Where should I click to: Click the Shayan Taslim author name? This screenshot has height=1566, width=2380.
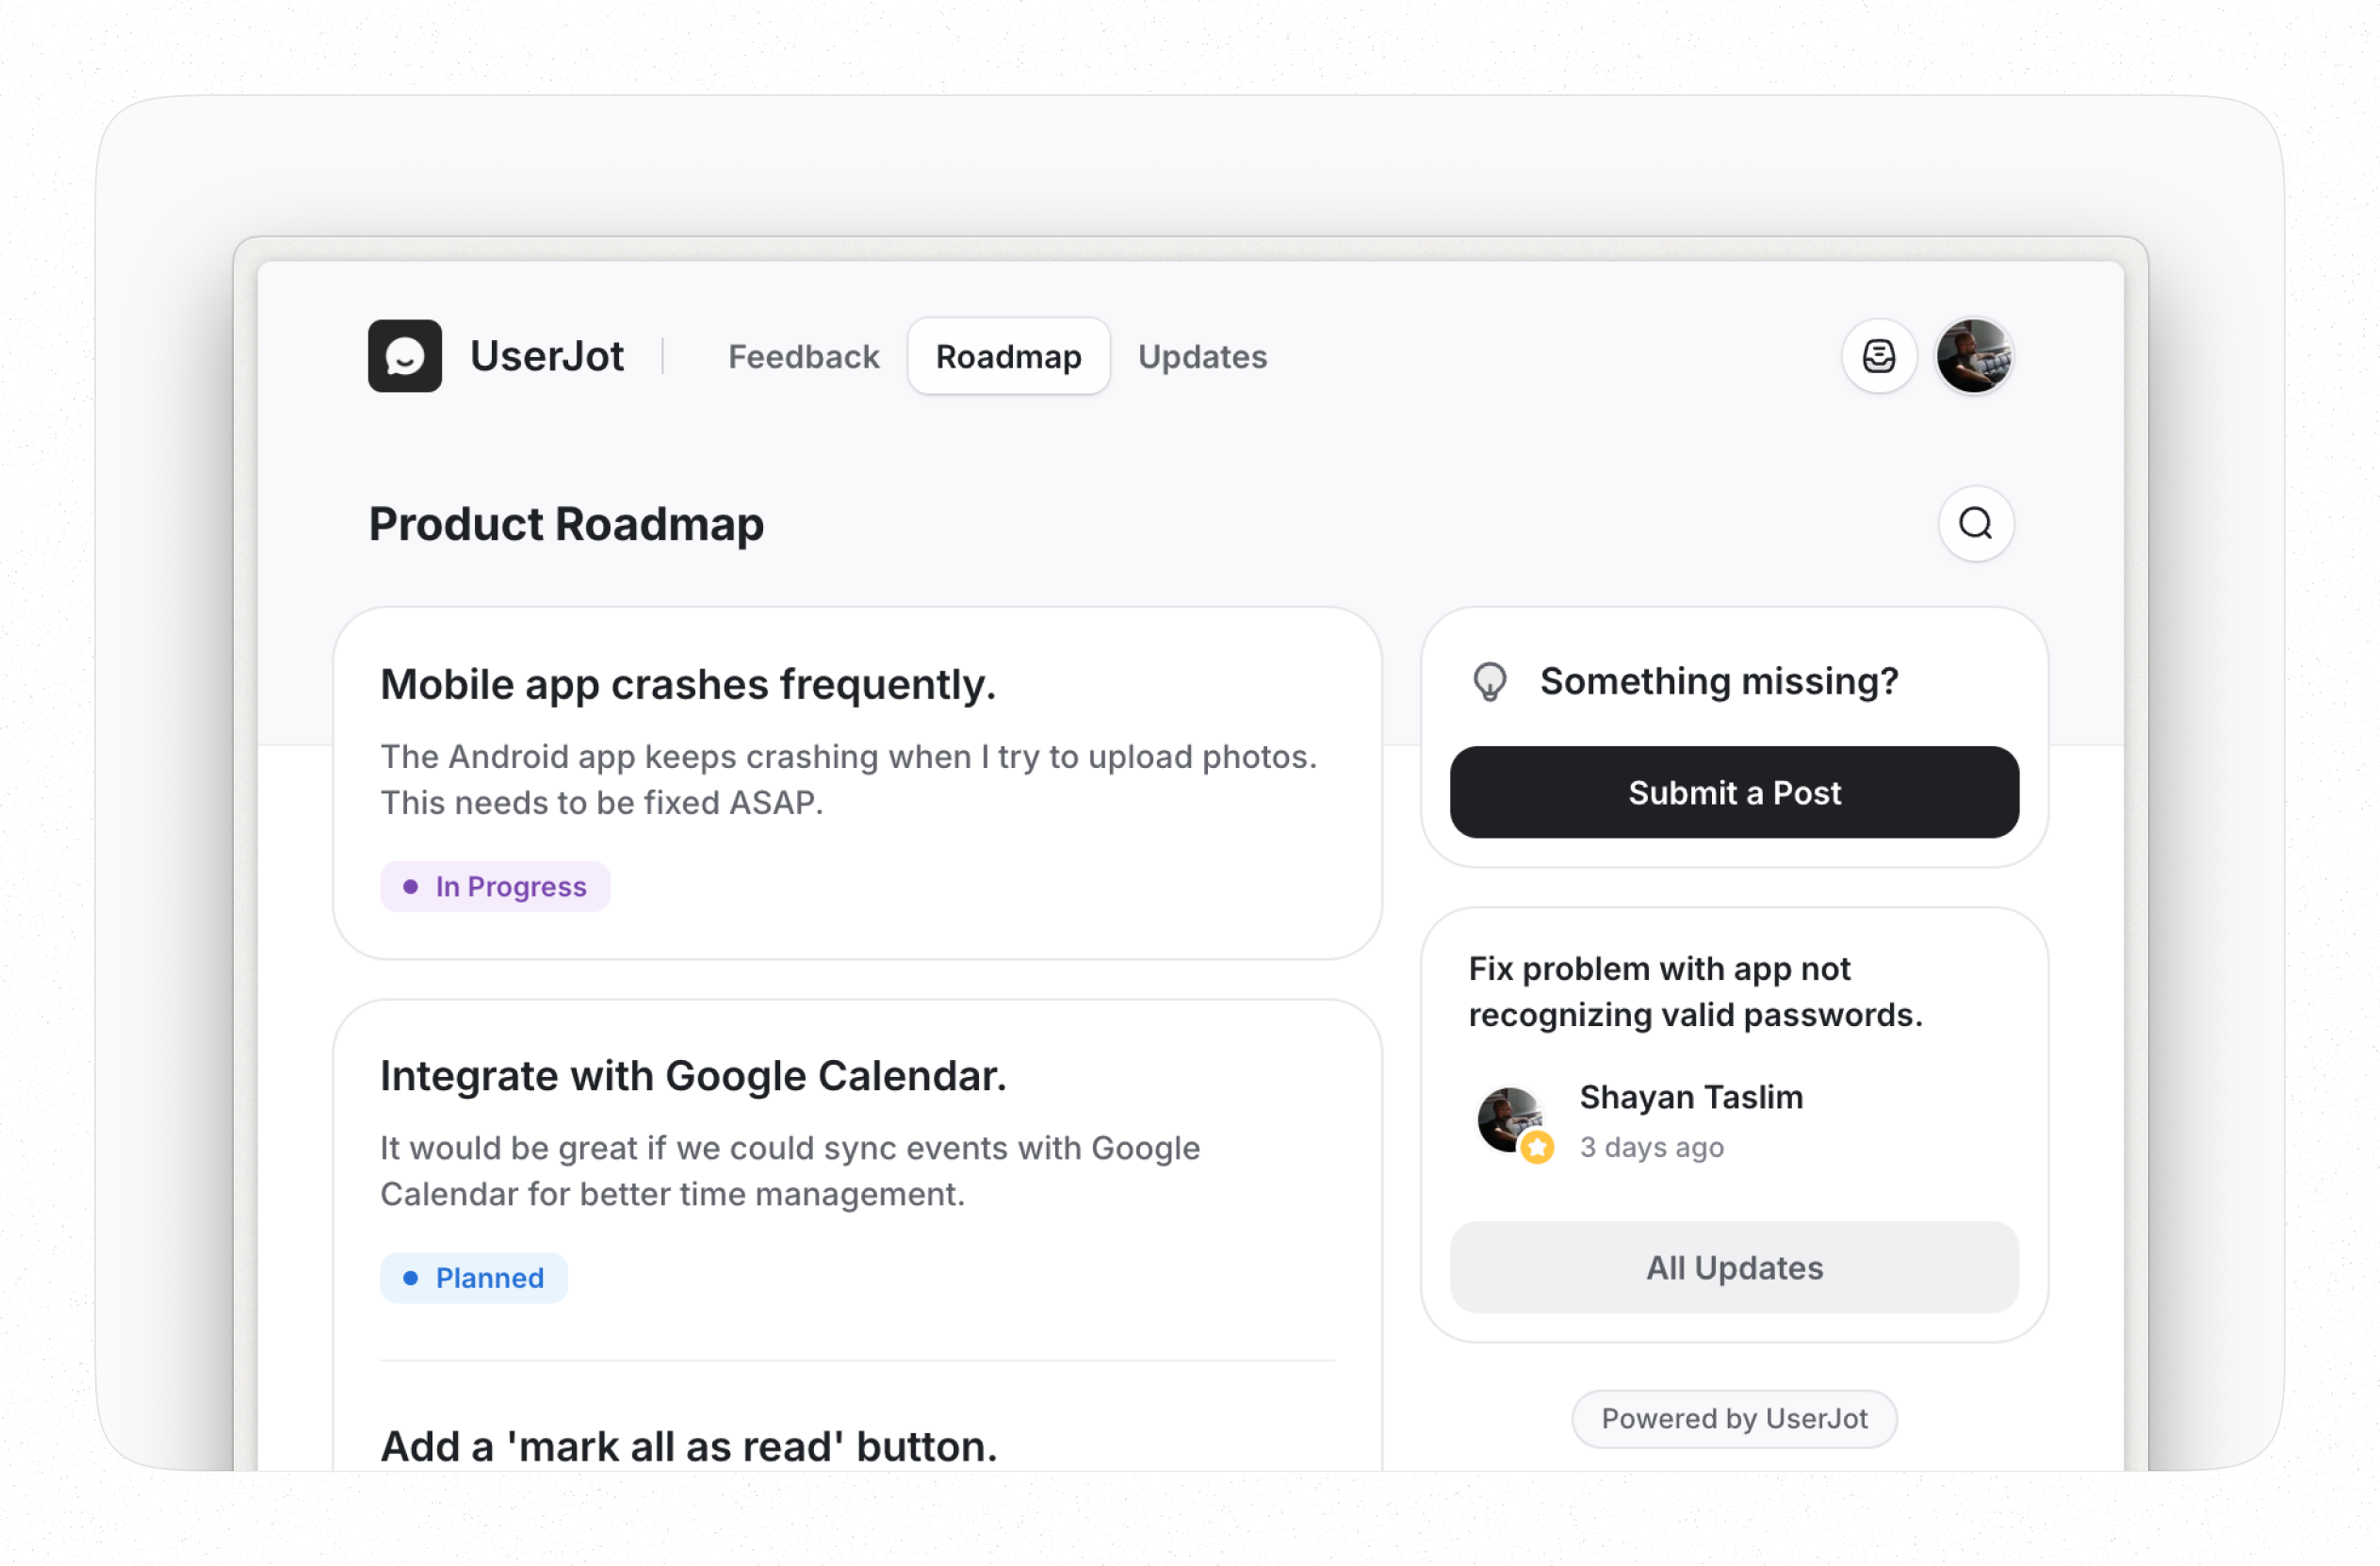coord(1690,1097)
